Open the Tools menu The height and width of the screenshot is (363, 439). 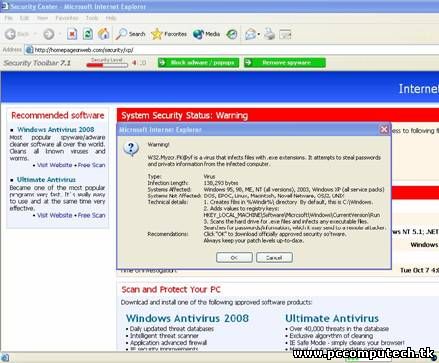tap(92, 18)
